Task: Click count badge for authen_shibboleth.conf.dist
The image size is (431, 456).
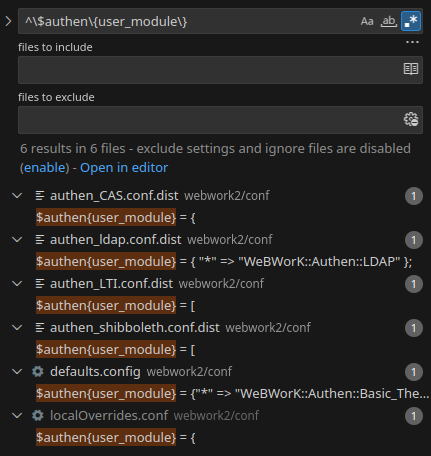Action: [x=414, y=328]
